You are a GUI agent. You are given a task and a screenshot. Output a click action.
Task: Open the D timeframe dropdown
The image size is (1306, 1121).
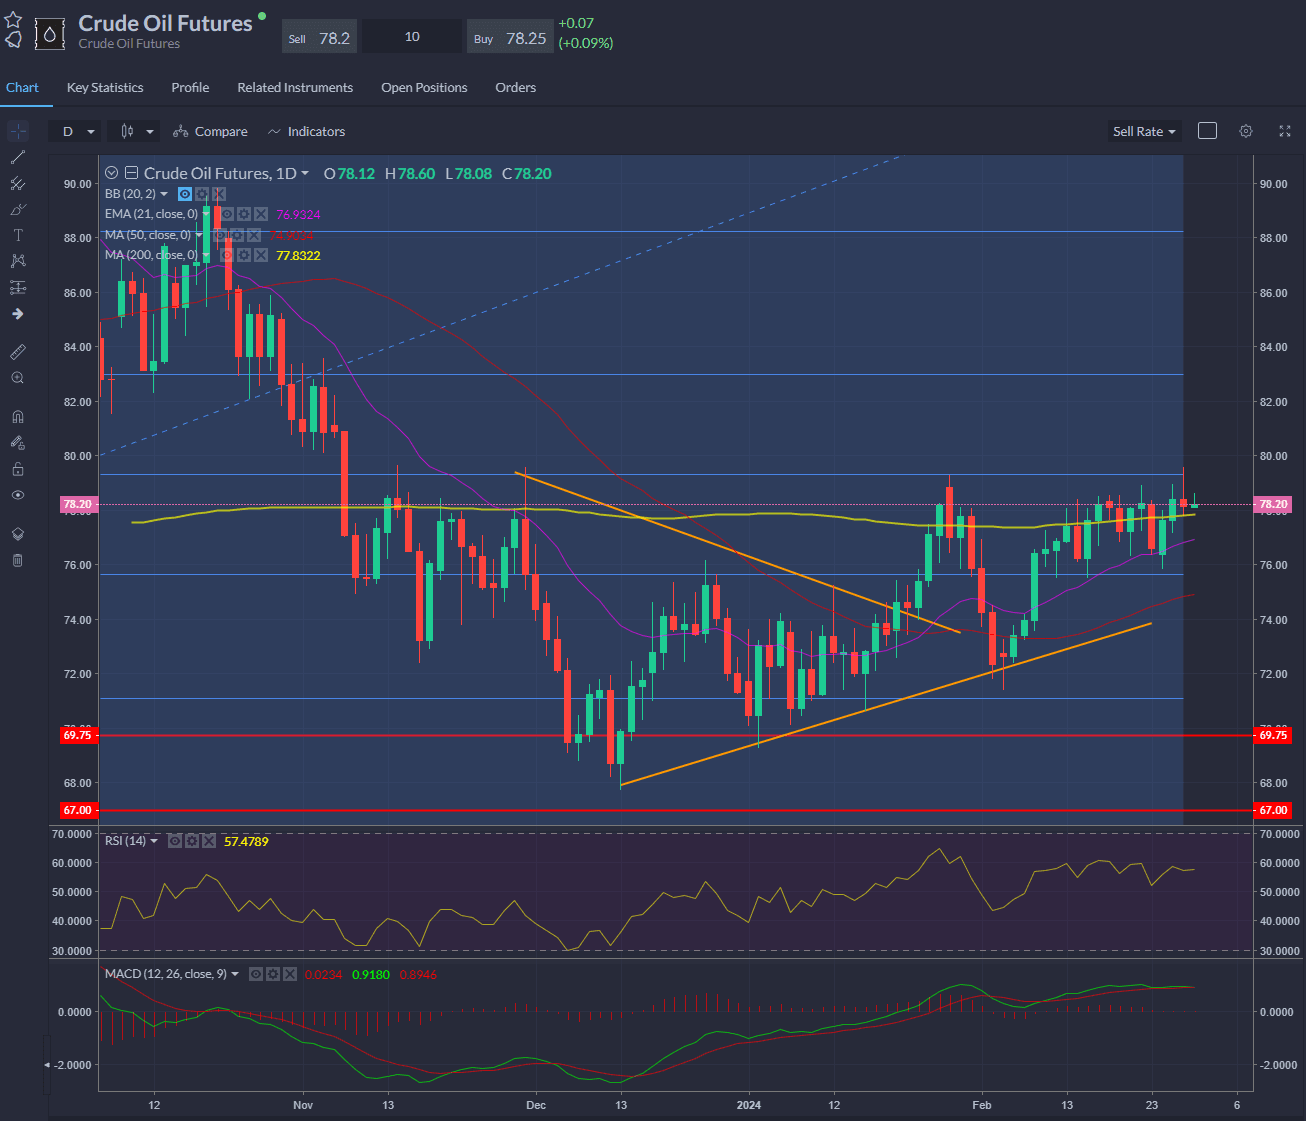(77, 131)
